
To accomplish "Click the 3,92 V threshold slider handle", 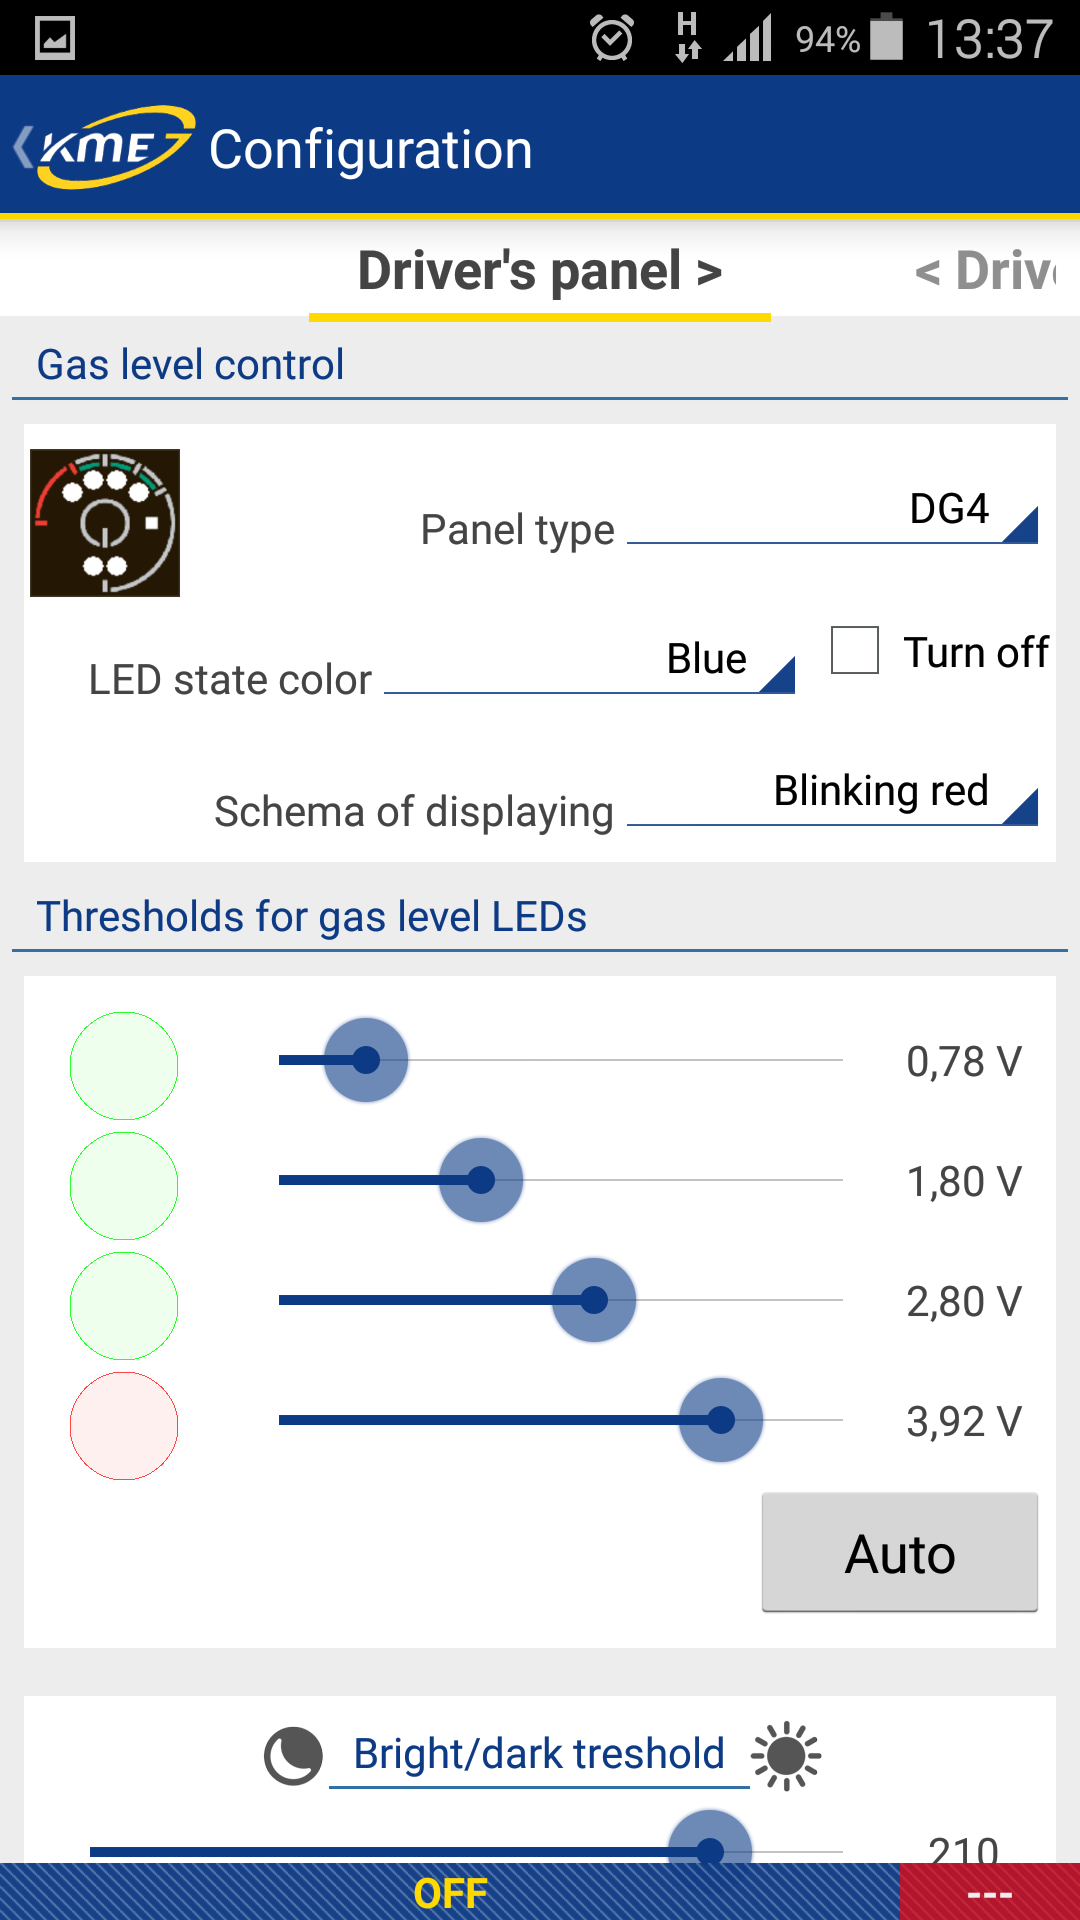I will (x=720, y=1420).
